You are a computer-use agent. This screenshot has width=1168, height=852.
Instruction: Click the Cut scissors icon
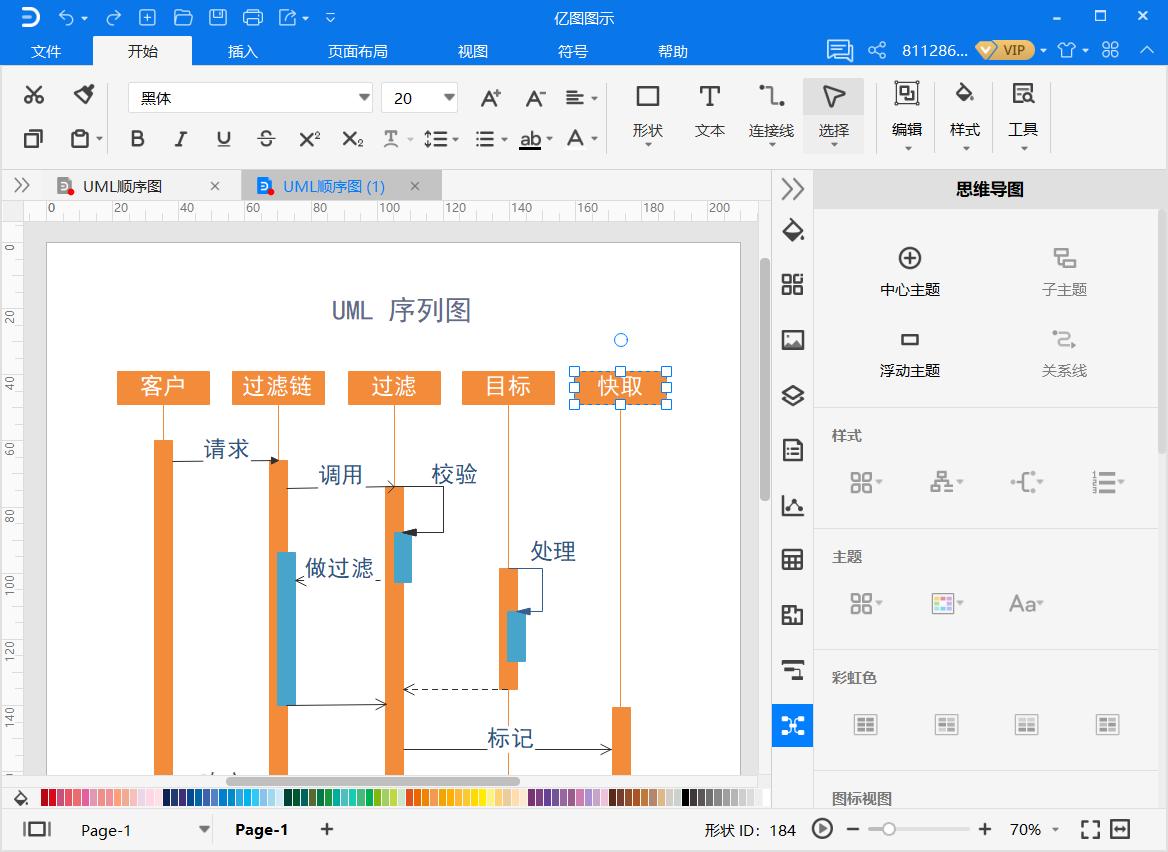point(33,94)
